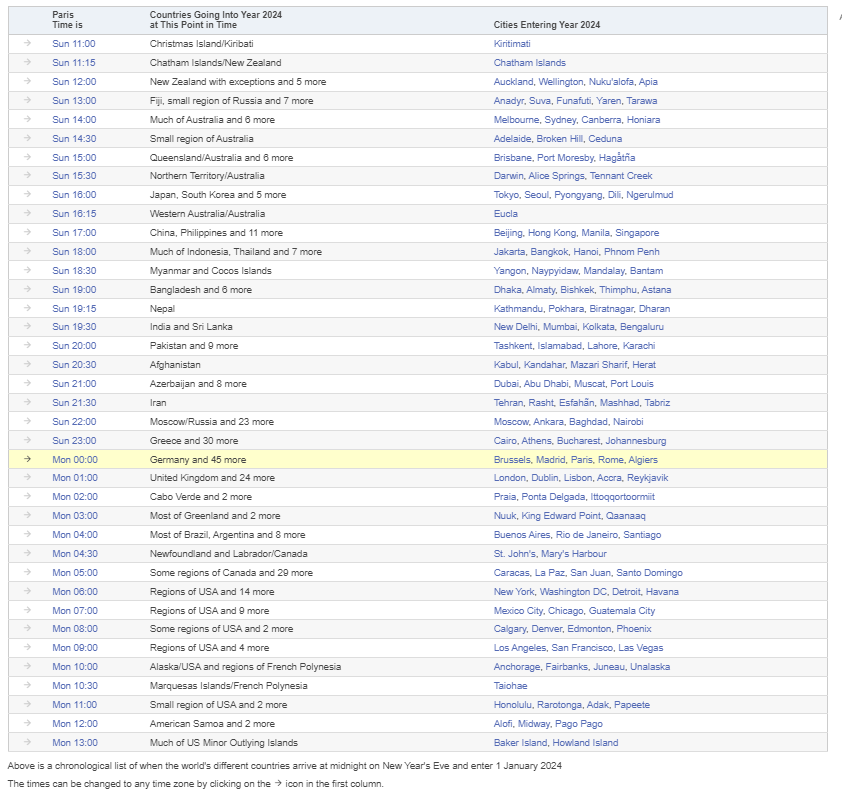Click the Bangkok city link
This screenshot has width=842, height=796.
(x=549, y=251)
